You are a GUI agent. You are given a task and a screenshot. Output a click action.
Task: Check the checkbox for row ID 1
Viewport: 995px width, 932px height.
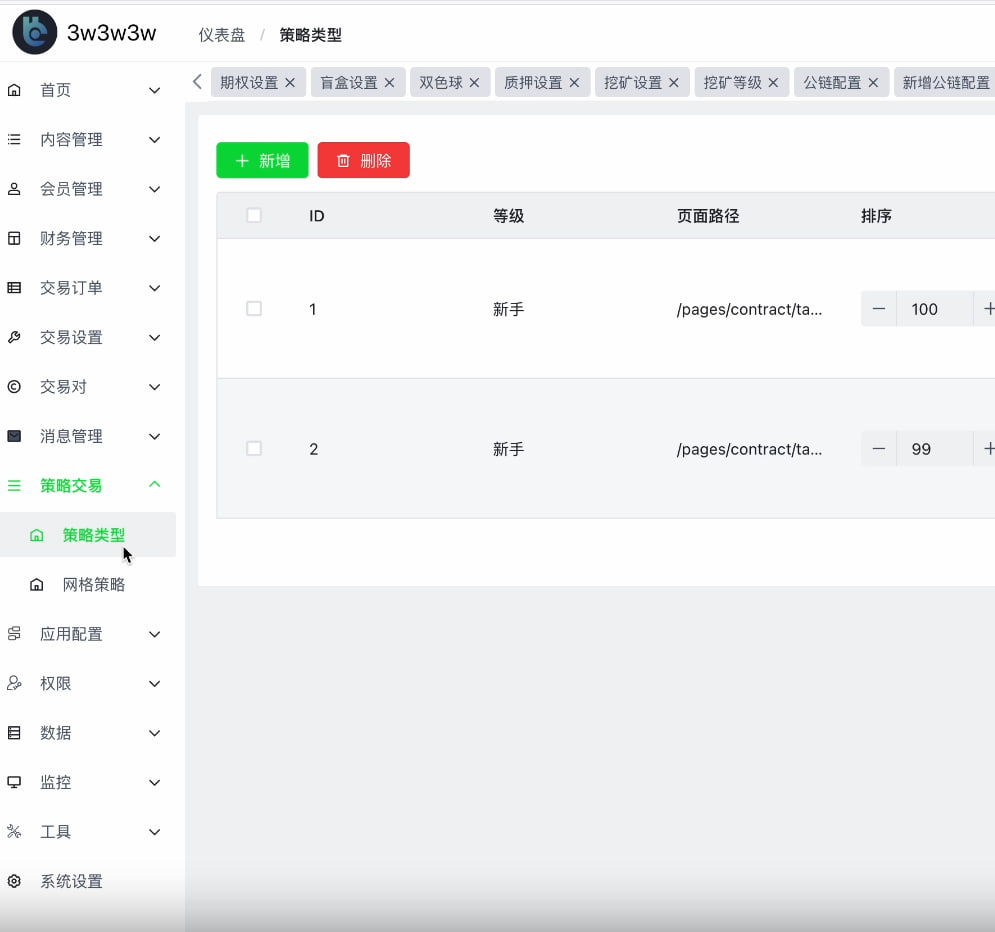pyautogui.click(x=254, y=308)
